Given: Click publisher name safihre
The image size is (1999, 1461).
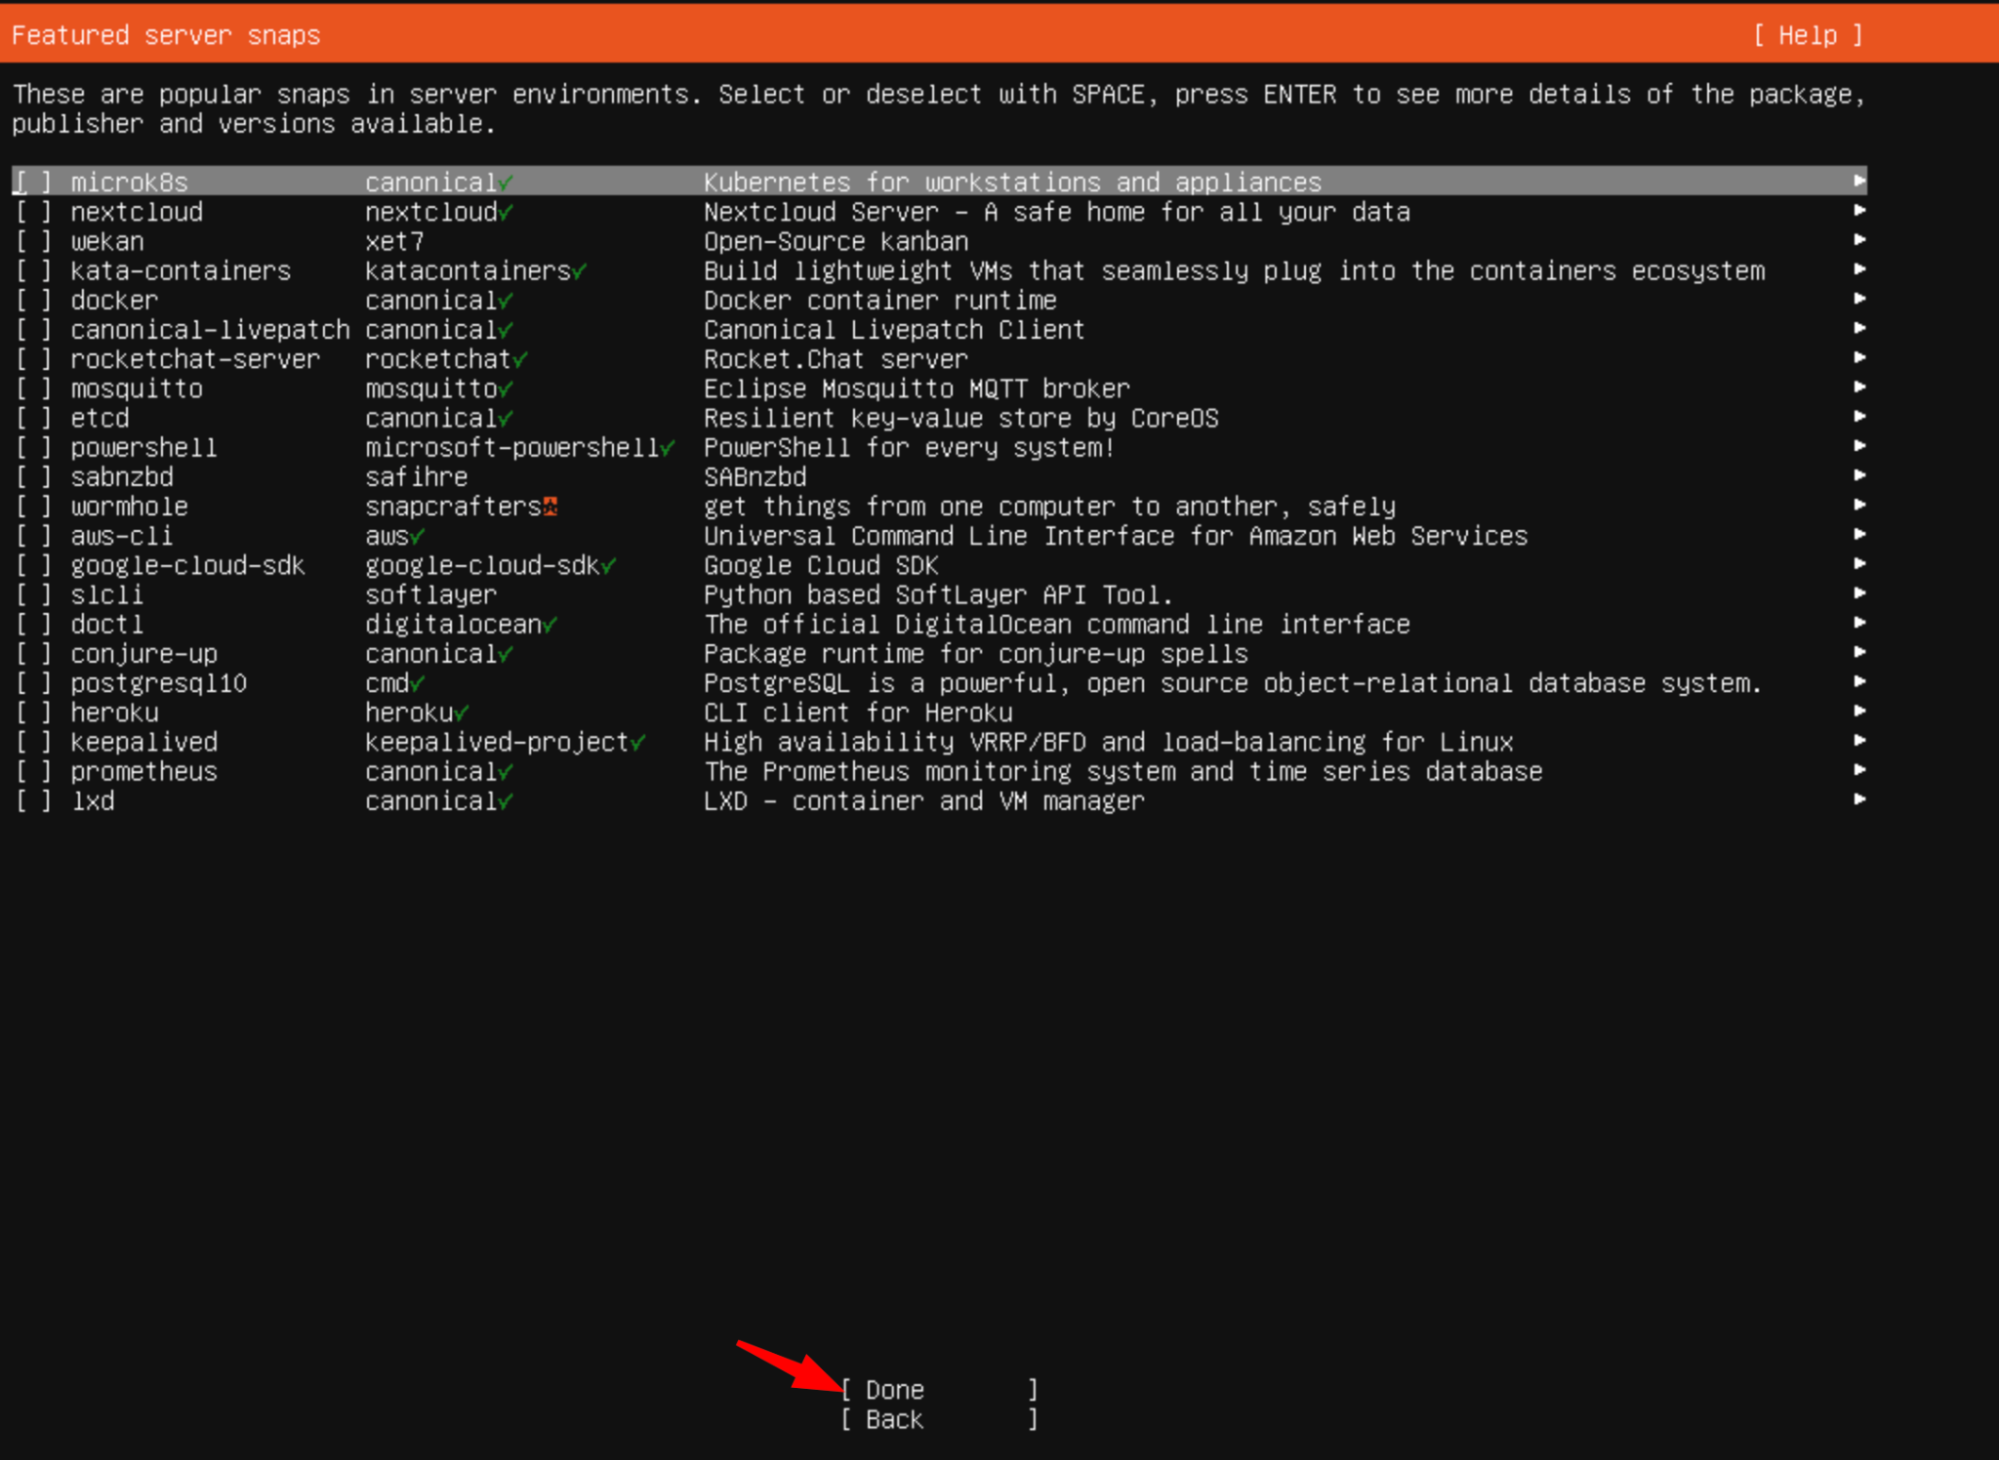Looking at the screenshot, I should 417,477.
